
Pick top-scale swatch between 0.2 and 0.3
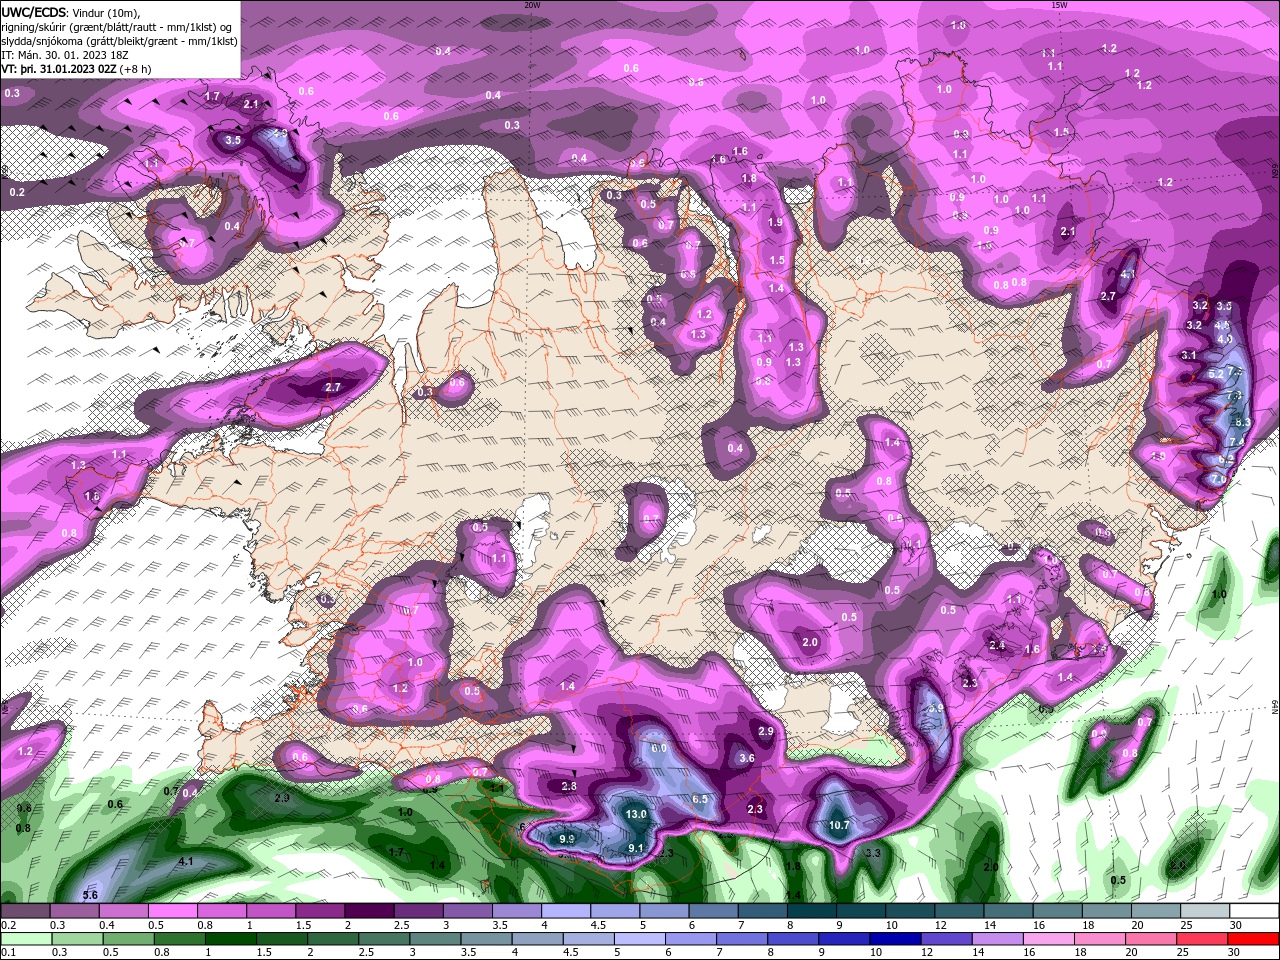click(25, 911)
